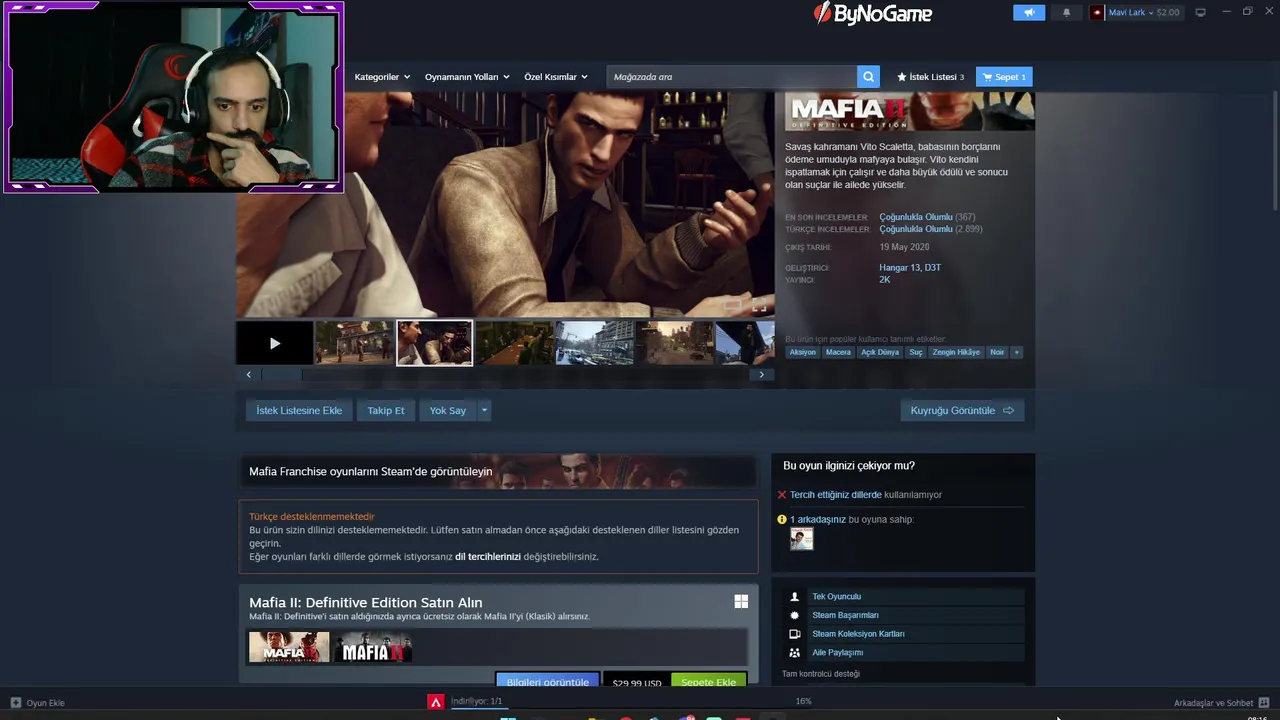Image resolution: width=1280 pixels, height=720 pixels.
Task: Click the Suç tag
Action: point(915,352)
